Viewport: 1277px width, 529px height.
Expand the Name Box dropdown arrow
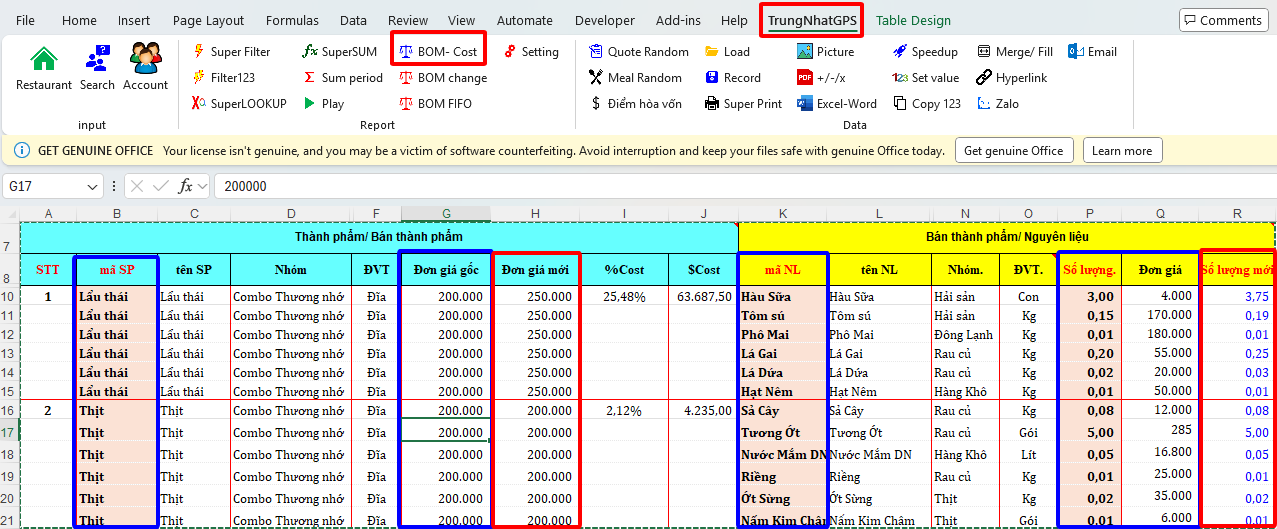(x=92, y=187)
